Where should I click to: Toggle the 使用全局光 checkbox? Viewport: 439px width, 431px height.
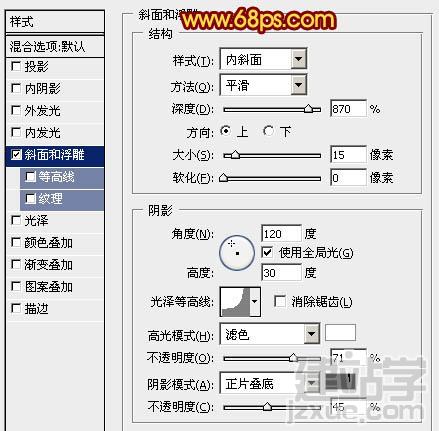click(x=267, y=252)
